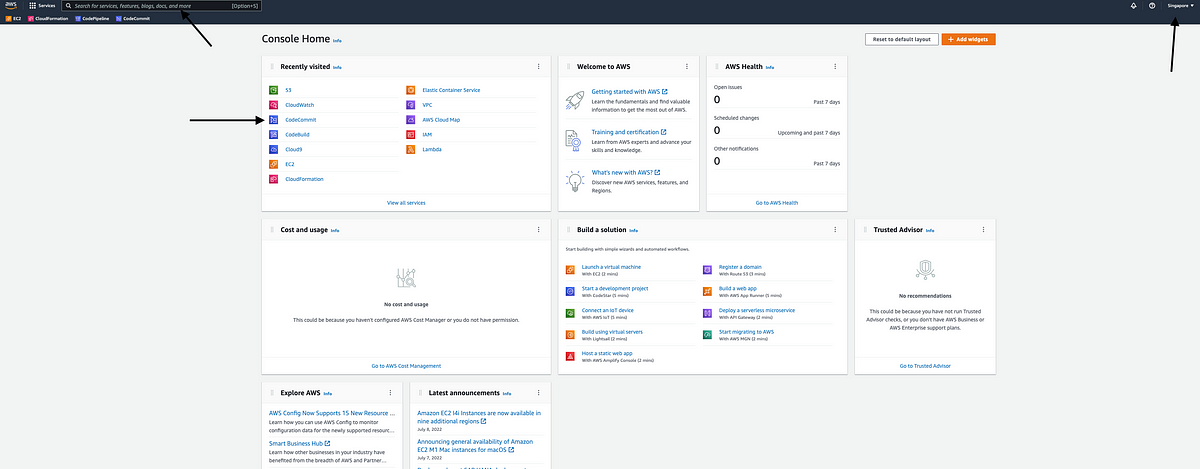The image size is (1200, 469).
Task: Grab the Recently visited drag handle
Action: (x=272, y=67)
